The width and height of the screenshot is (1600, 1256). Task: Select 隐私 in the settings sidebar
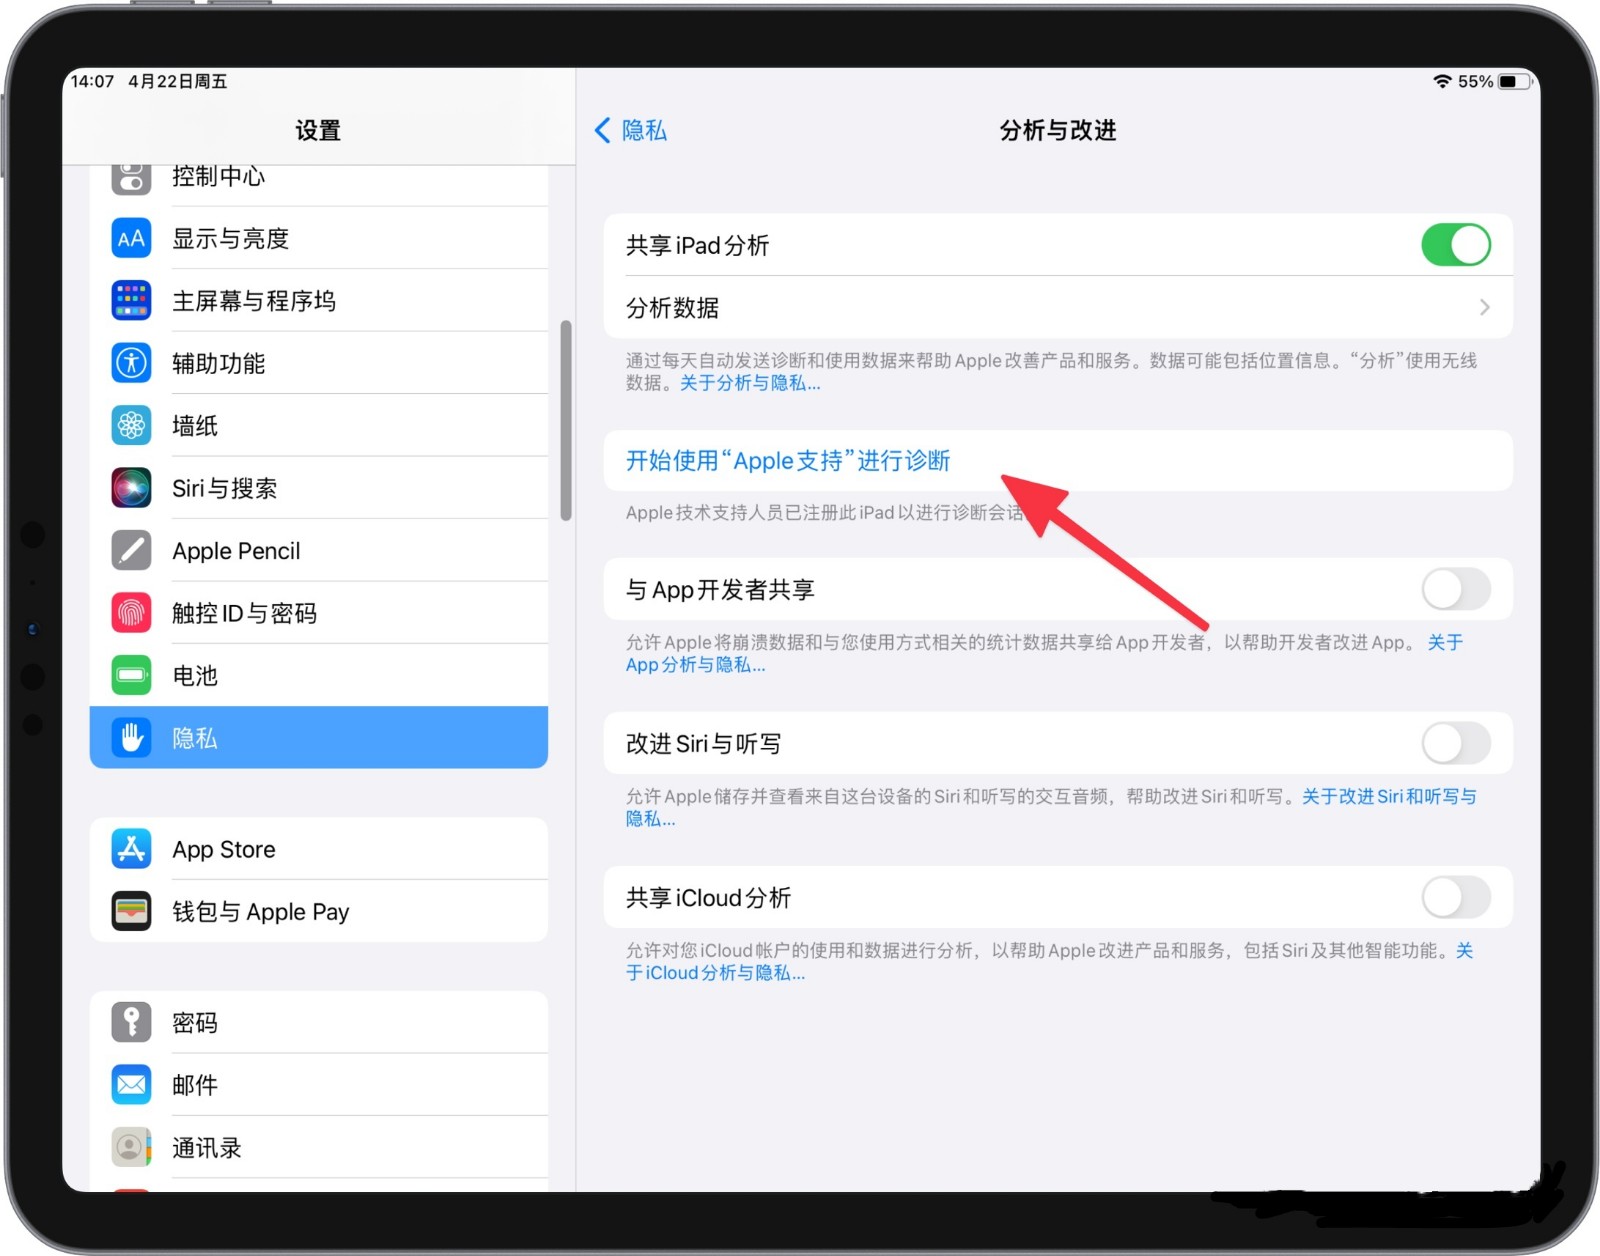tap(319, 738)
